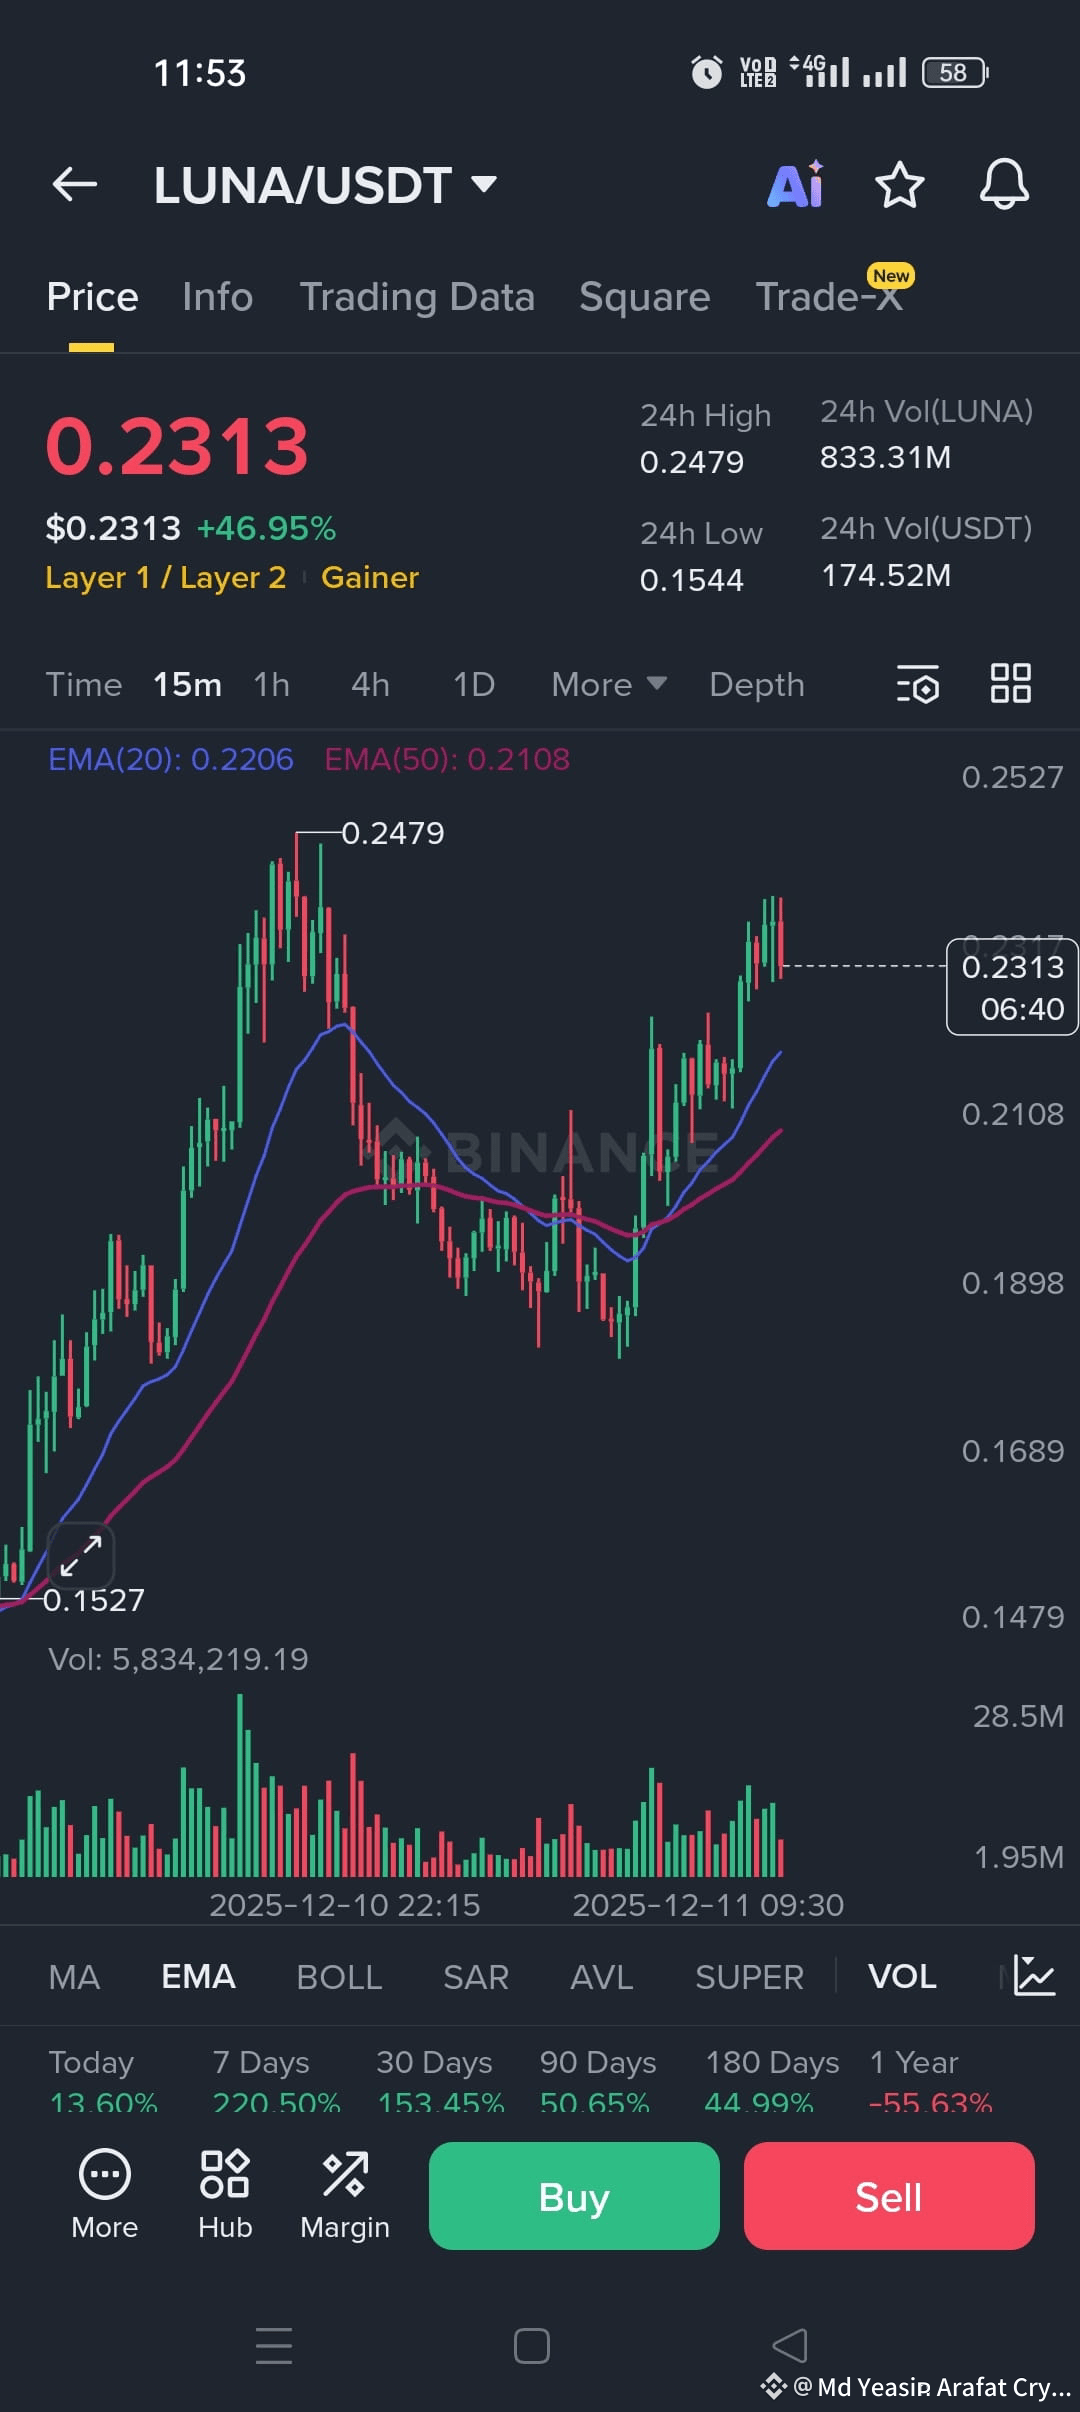1080x2412 pixels.
Task: Open the Hub icon
Action: point(225,2196)
